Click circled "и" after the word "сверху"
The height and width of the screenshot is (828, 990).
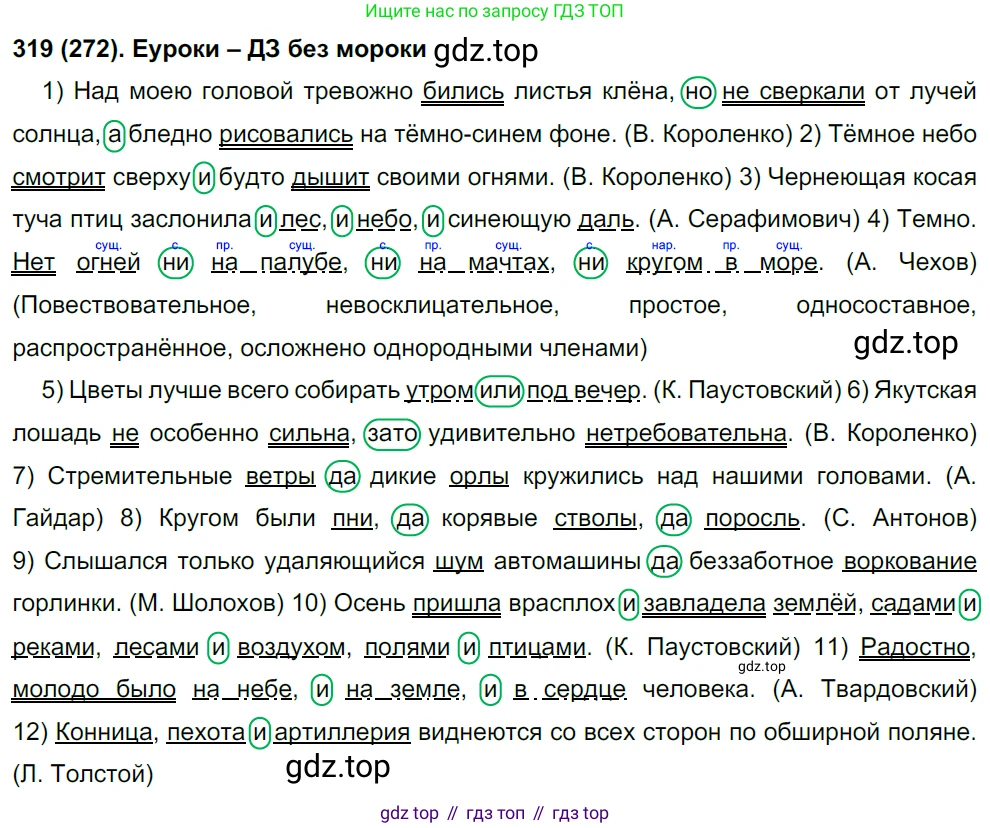pos(205,178)
